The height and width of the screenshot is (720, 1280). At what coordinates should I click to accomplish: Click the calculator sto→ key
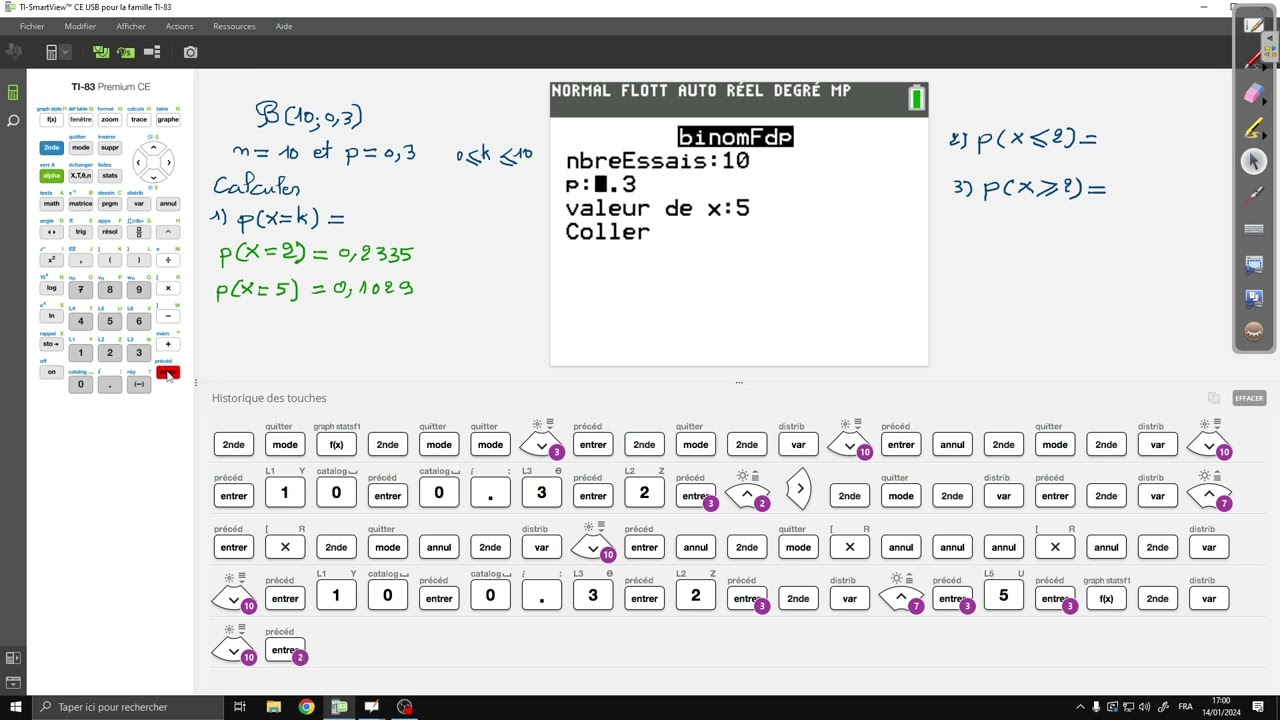coord(51,344)
